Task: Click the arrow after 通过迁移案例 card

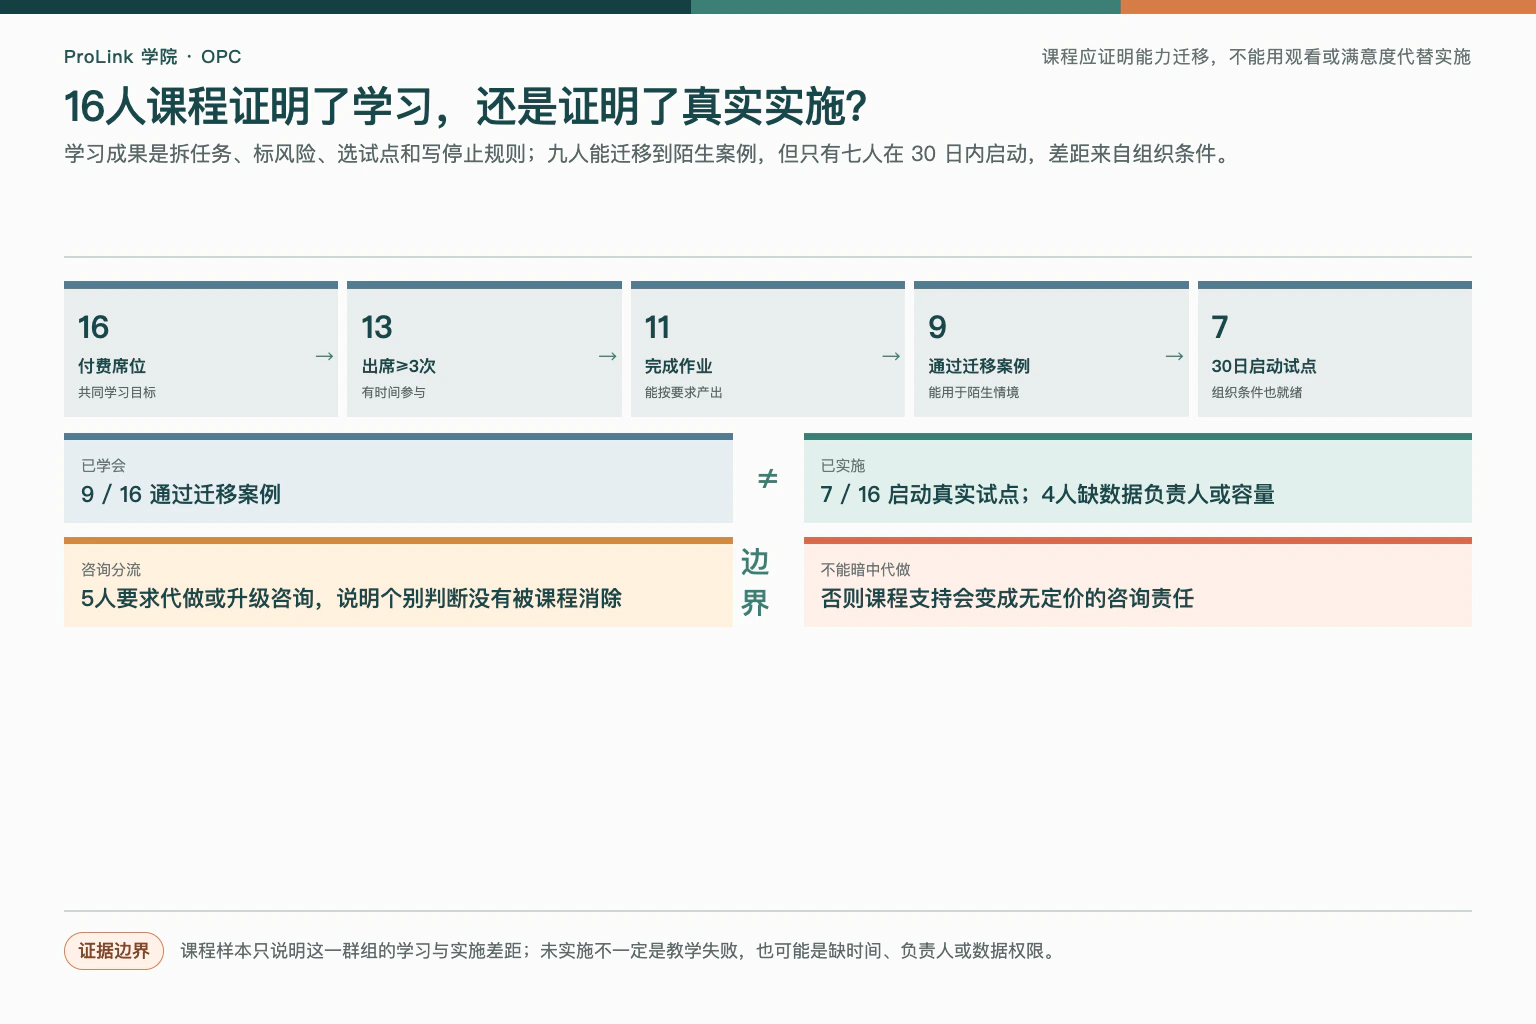Action: pyautogui.click(x=1174, y=356)
